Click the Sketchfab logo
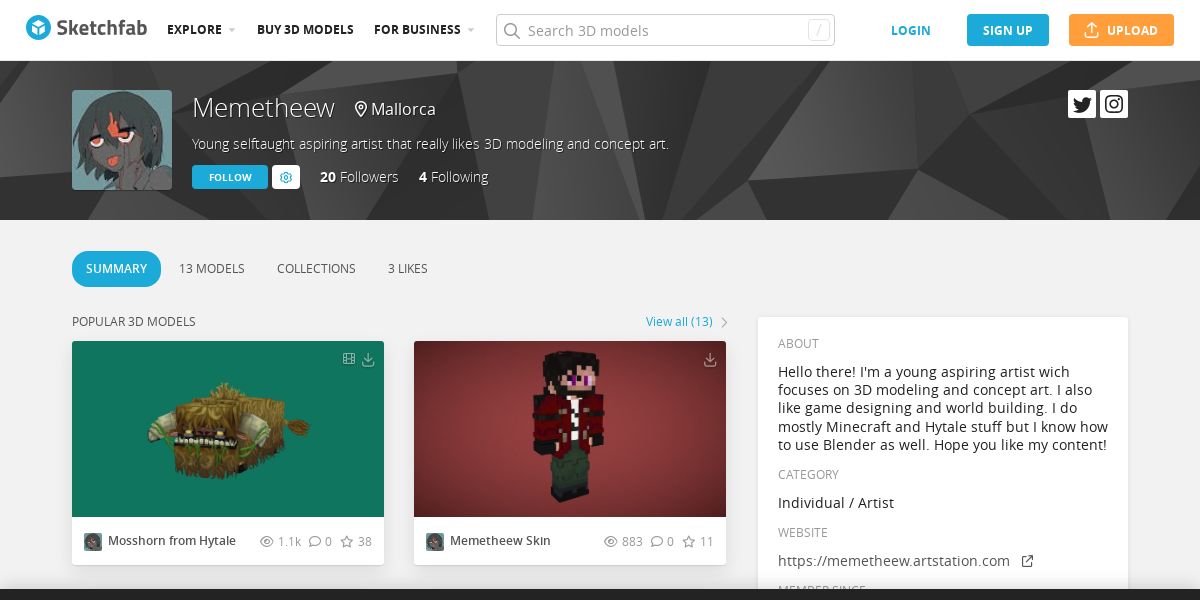This screenshot has height=600, width=1200. click(x=87, y=29)
